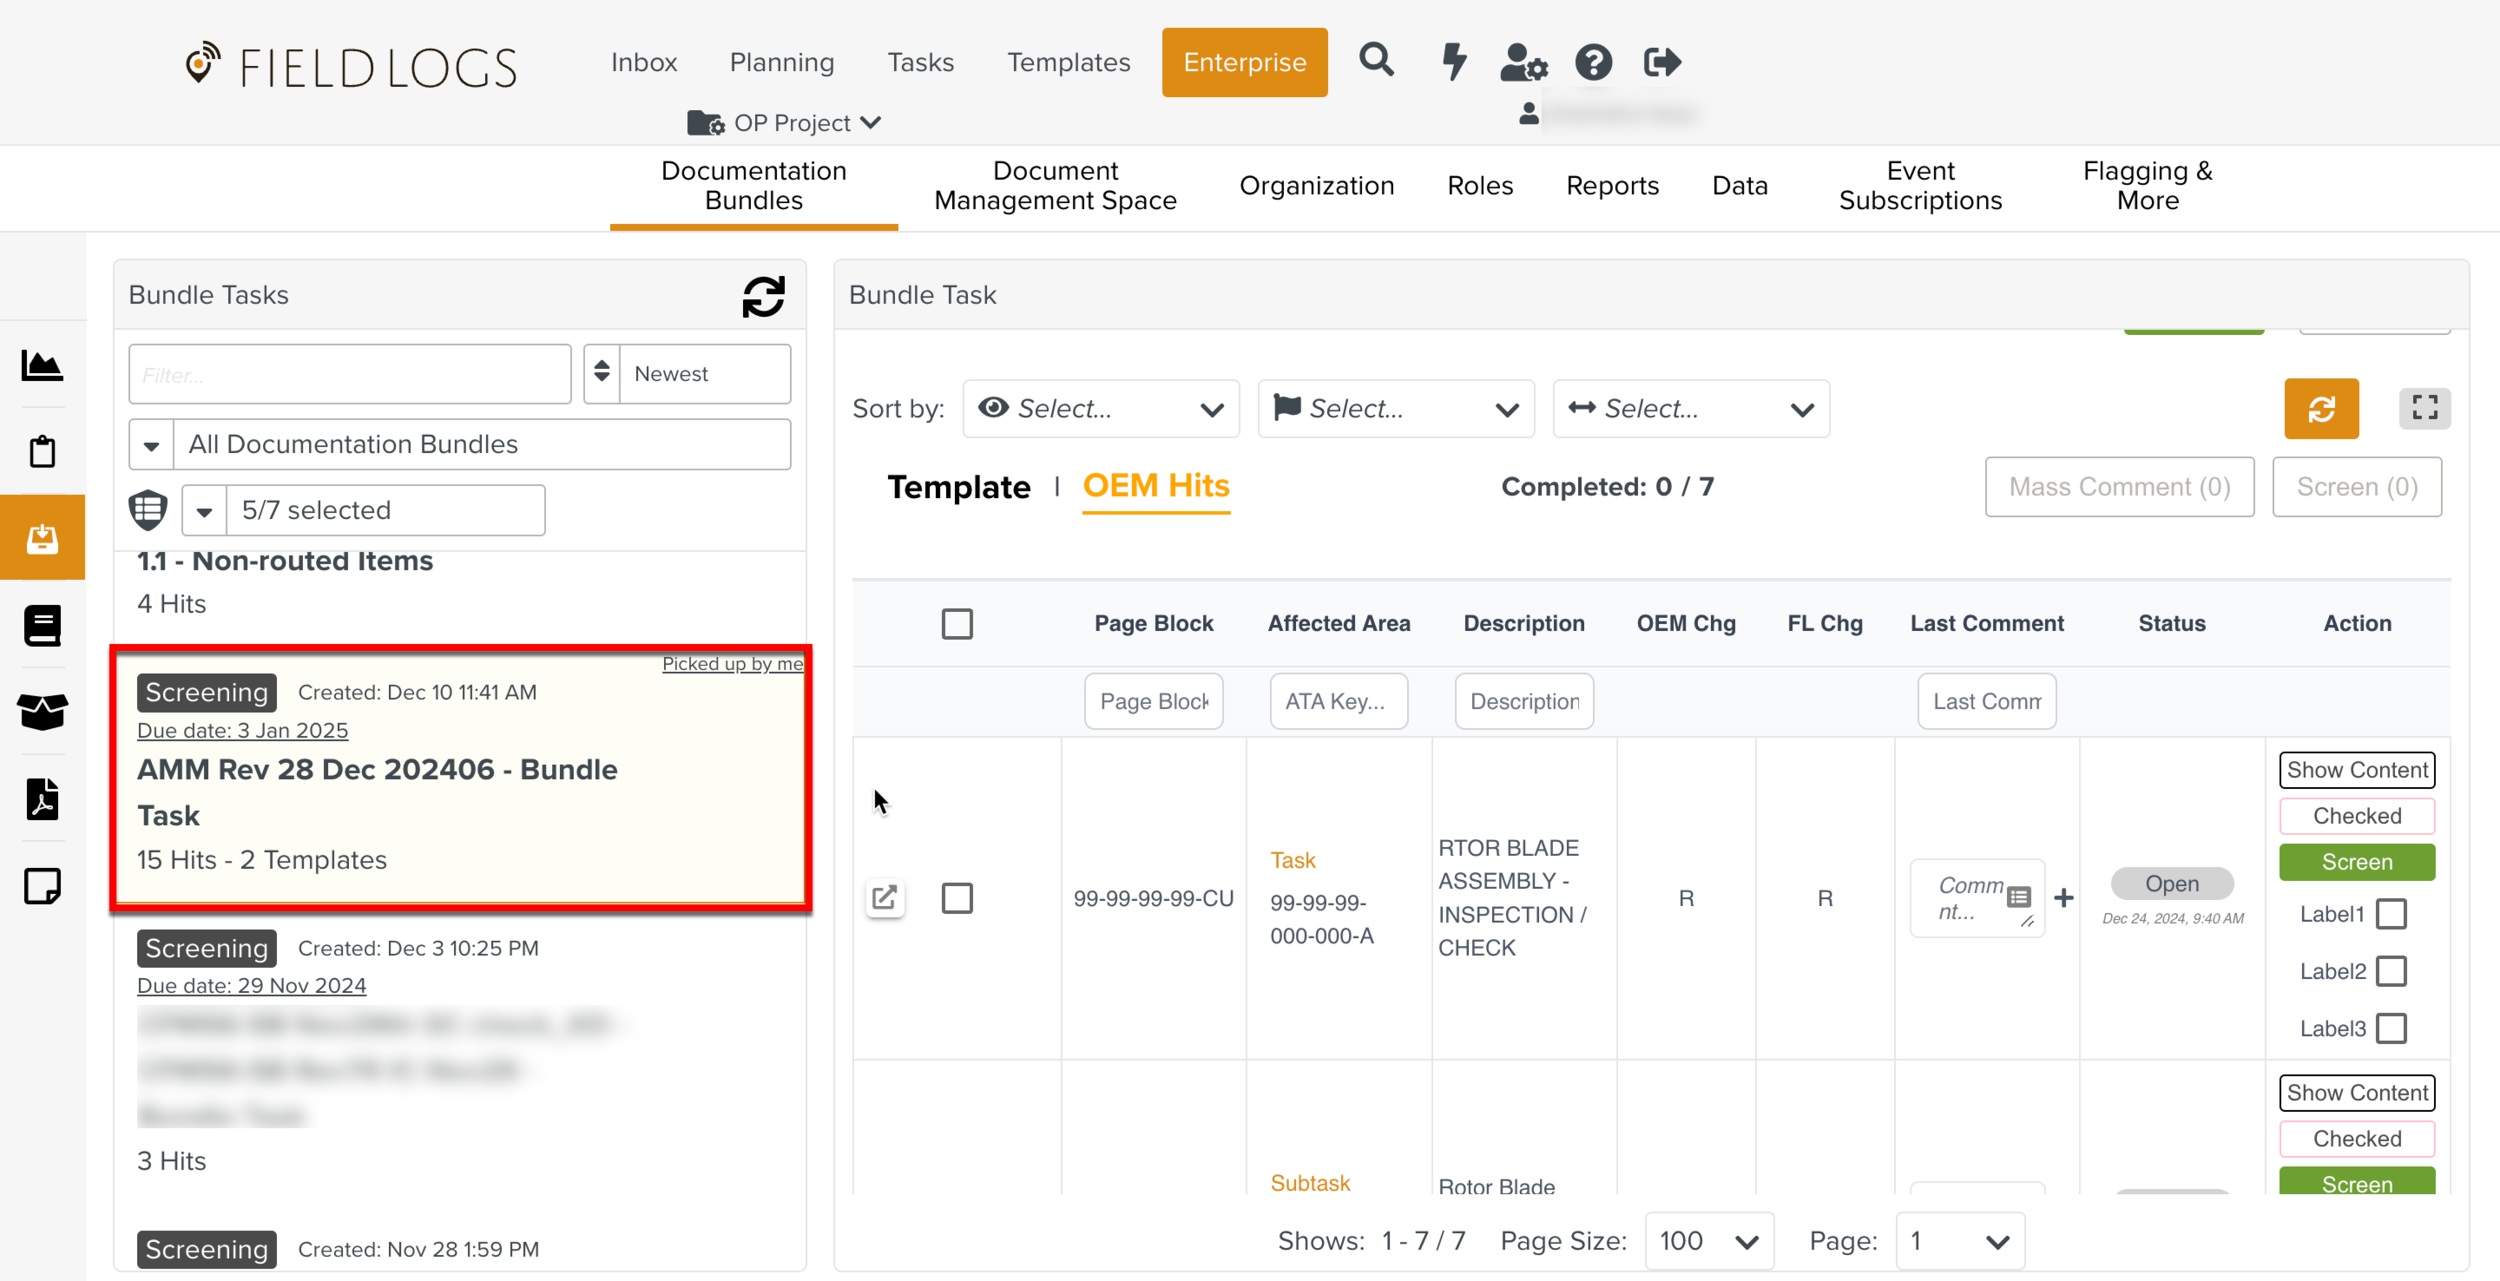
Task: Open the Templates menu
Action: click(x=1068, y=62)
